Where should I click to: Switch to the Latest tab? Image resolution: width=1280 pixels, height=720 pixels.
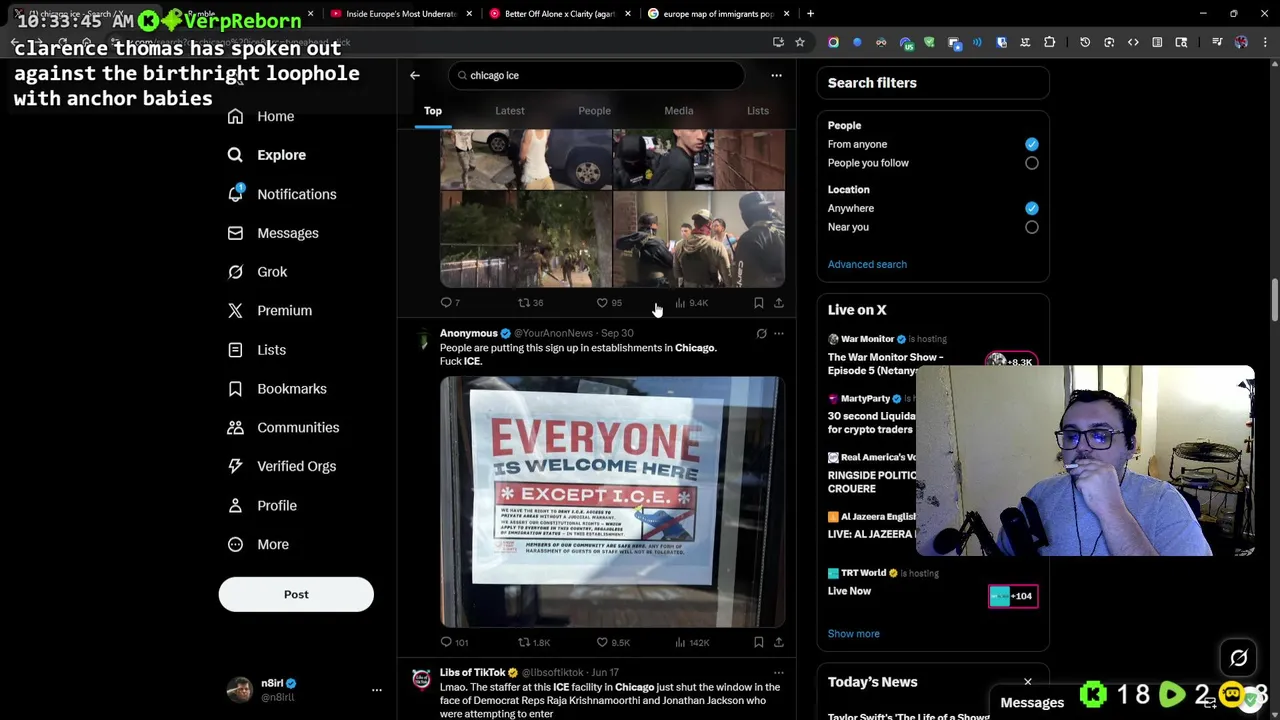pos(510,111)
